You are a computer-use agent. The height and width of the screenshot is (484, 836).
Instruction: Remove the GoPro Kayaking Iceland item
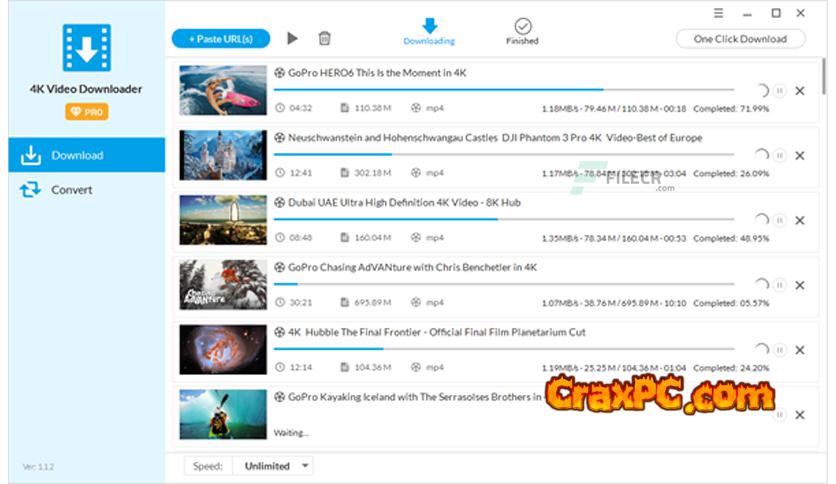[800, 415]
